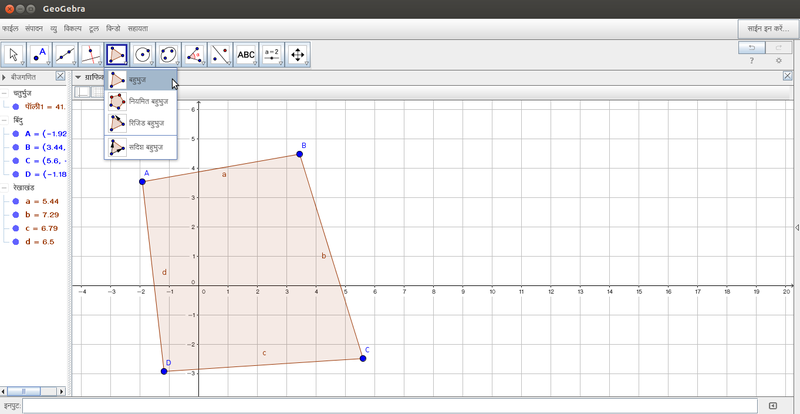Select the row c = 6.79
The image size is (800, 414).
[x=42, y=228]
